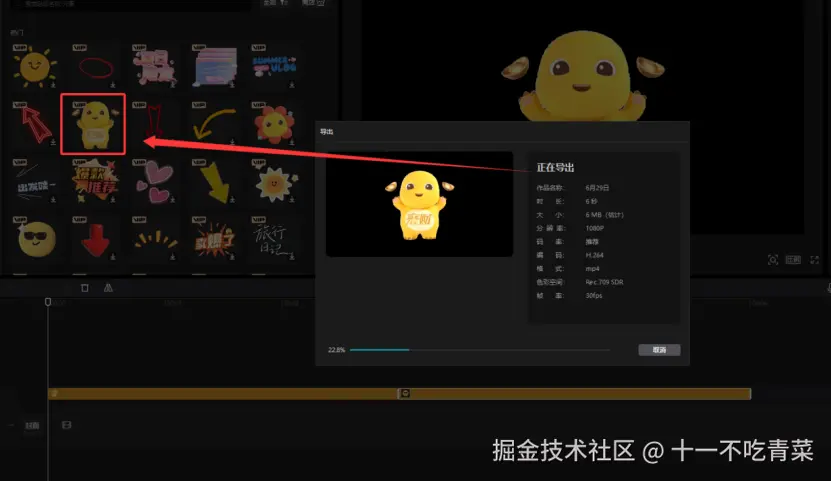Viewport: 831px width, 481px height.
Task: Click the mascot preview image in the export dialog
Action: point(419,204)
